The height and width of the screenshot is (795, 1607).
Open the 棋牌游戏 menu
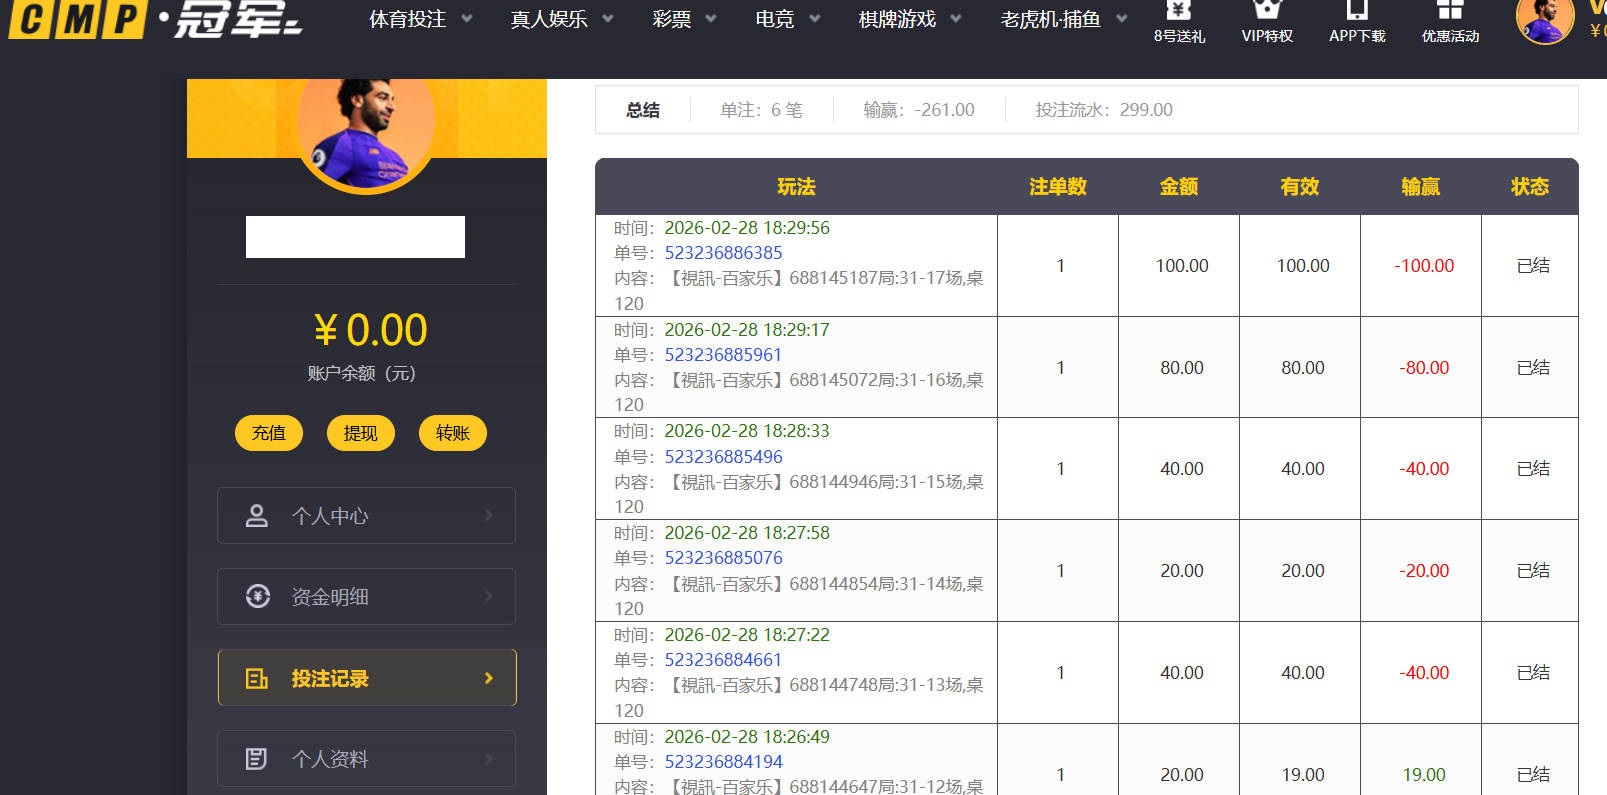coord(909,19)
